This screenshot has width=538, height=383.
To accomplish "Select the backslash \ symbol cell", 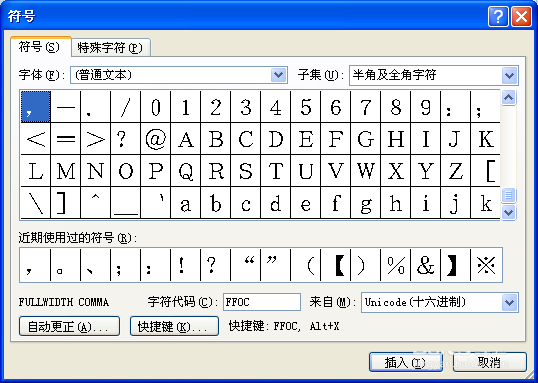I will coord(36,203).
